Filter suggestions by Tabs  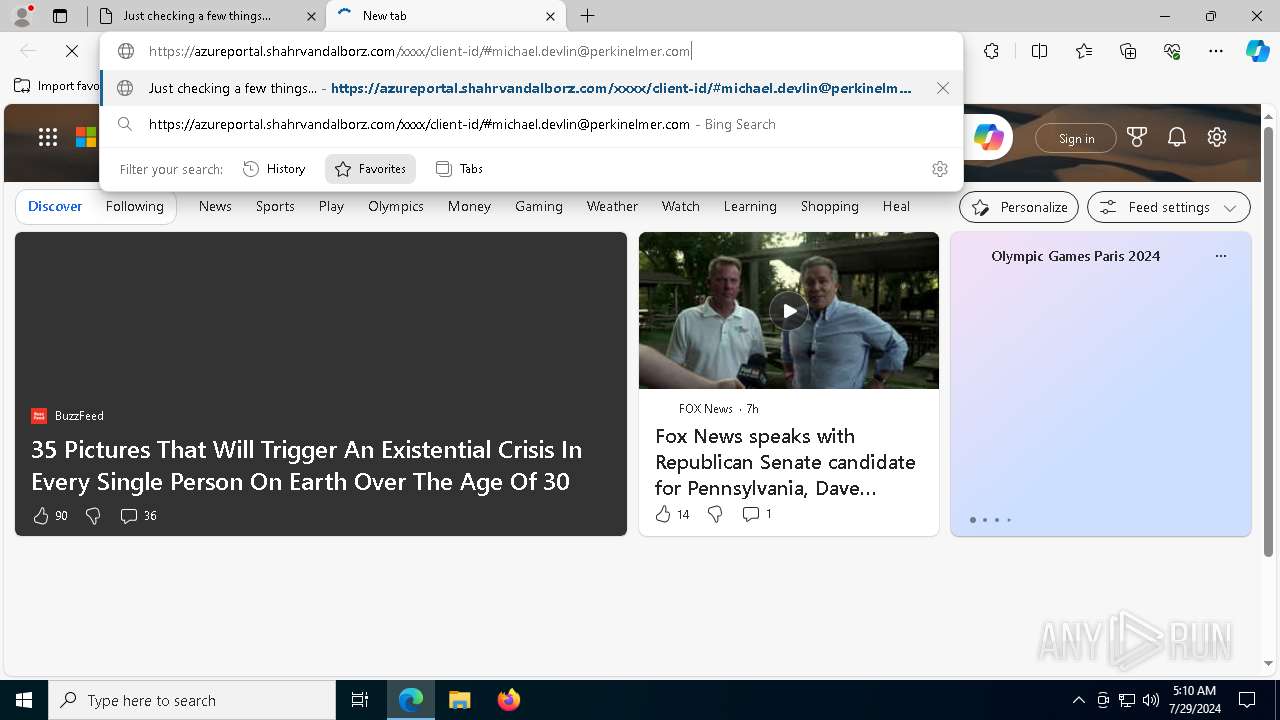click(x=459, y=169)
